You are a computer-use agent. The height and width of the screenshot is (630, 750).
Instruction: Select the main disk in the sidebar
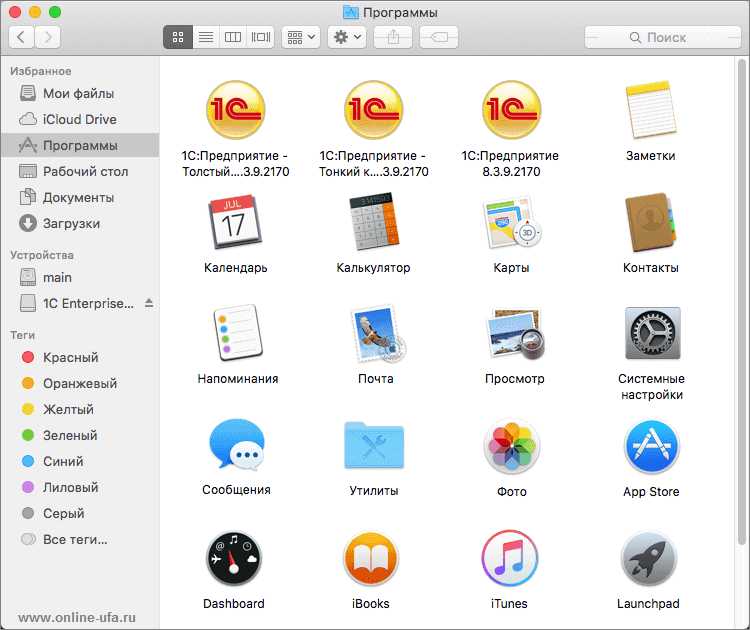(80, 277)
